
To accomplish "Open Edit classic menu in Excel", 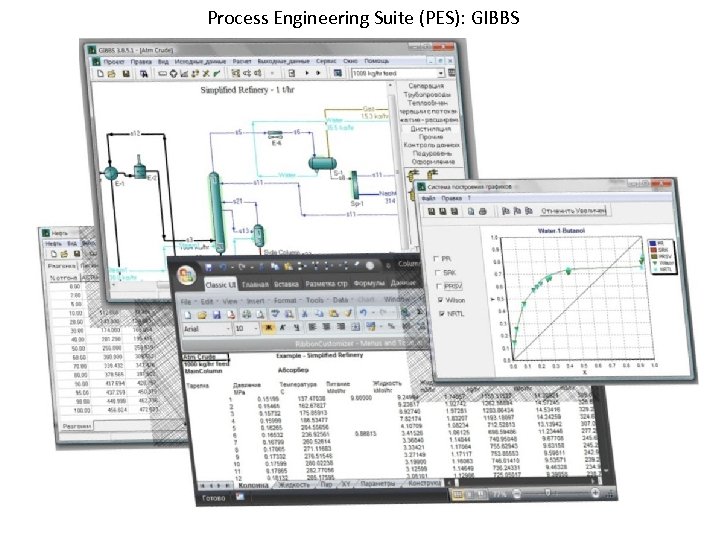I will [x=207, y=302].
